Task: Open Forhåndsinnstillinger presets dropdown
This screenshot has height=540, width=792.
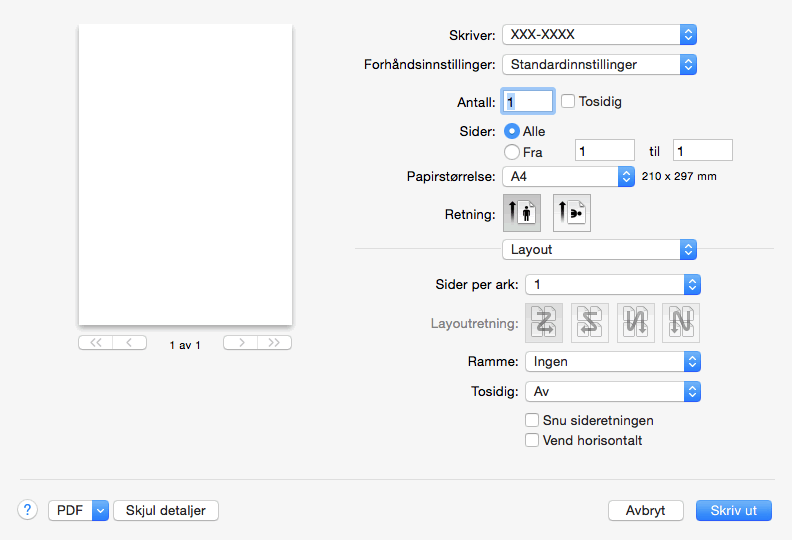Action: (x=600, y=65)
